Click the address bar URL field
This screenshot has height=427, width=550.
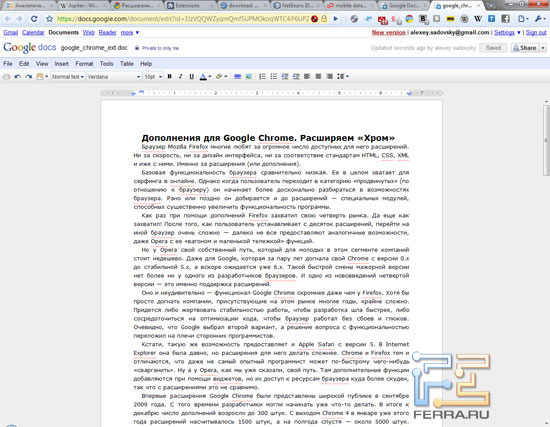point(182,19)
